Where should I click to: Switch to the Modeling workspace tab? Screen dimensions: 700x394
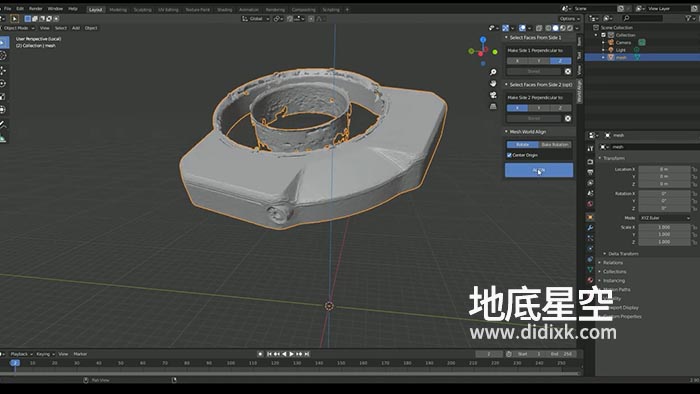click(118, 9)
